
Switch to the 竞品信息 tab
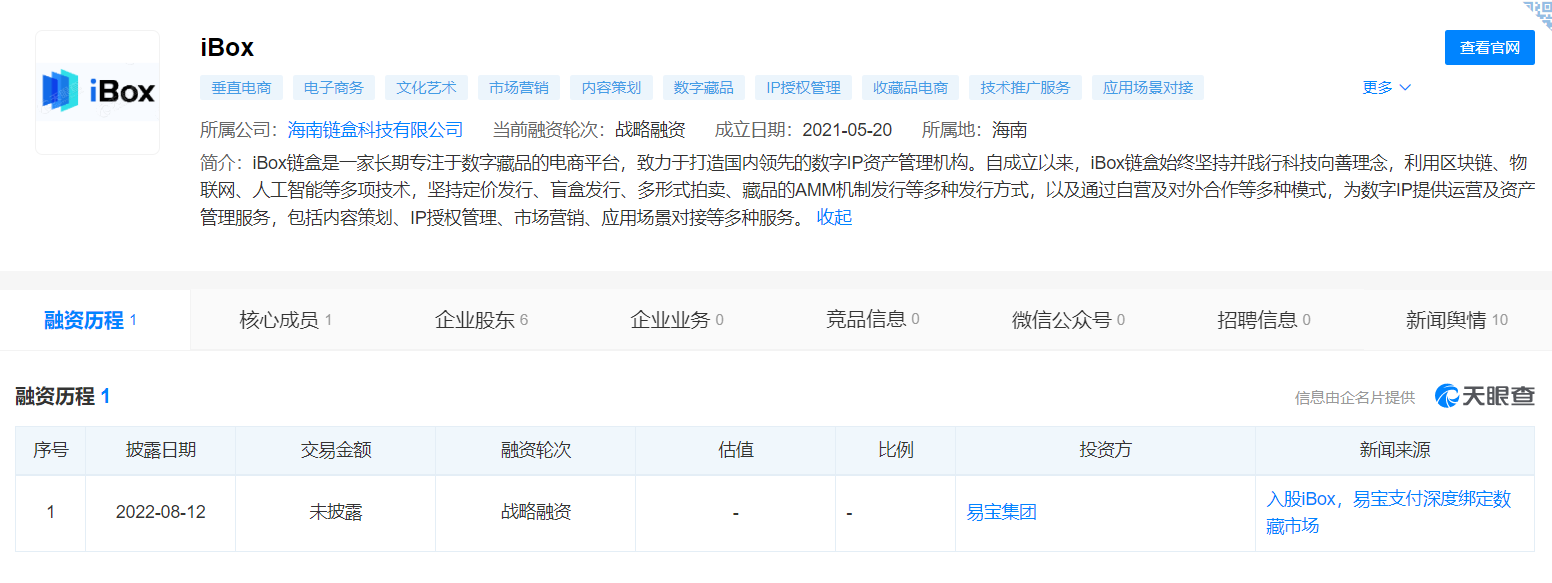872,320
